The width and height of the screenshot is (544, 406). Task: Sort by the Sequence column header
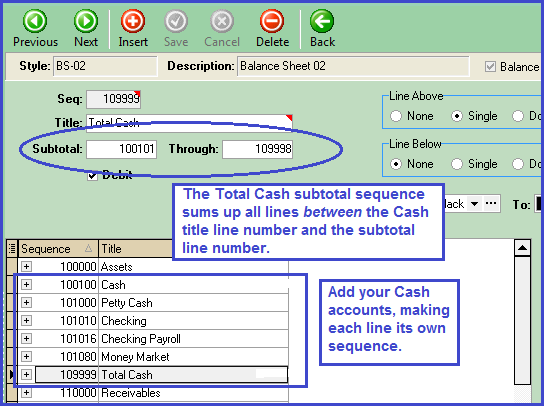tap(58, 248)
